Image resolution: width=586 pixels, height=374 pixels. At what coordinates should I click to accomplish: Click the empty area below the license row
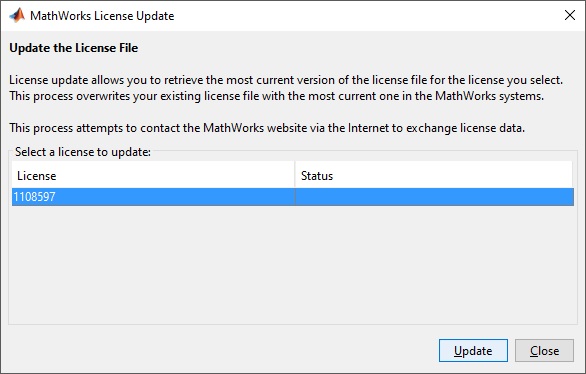coord(293,265)
